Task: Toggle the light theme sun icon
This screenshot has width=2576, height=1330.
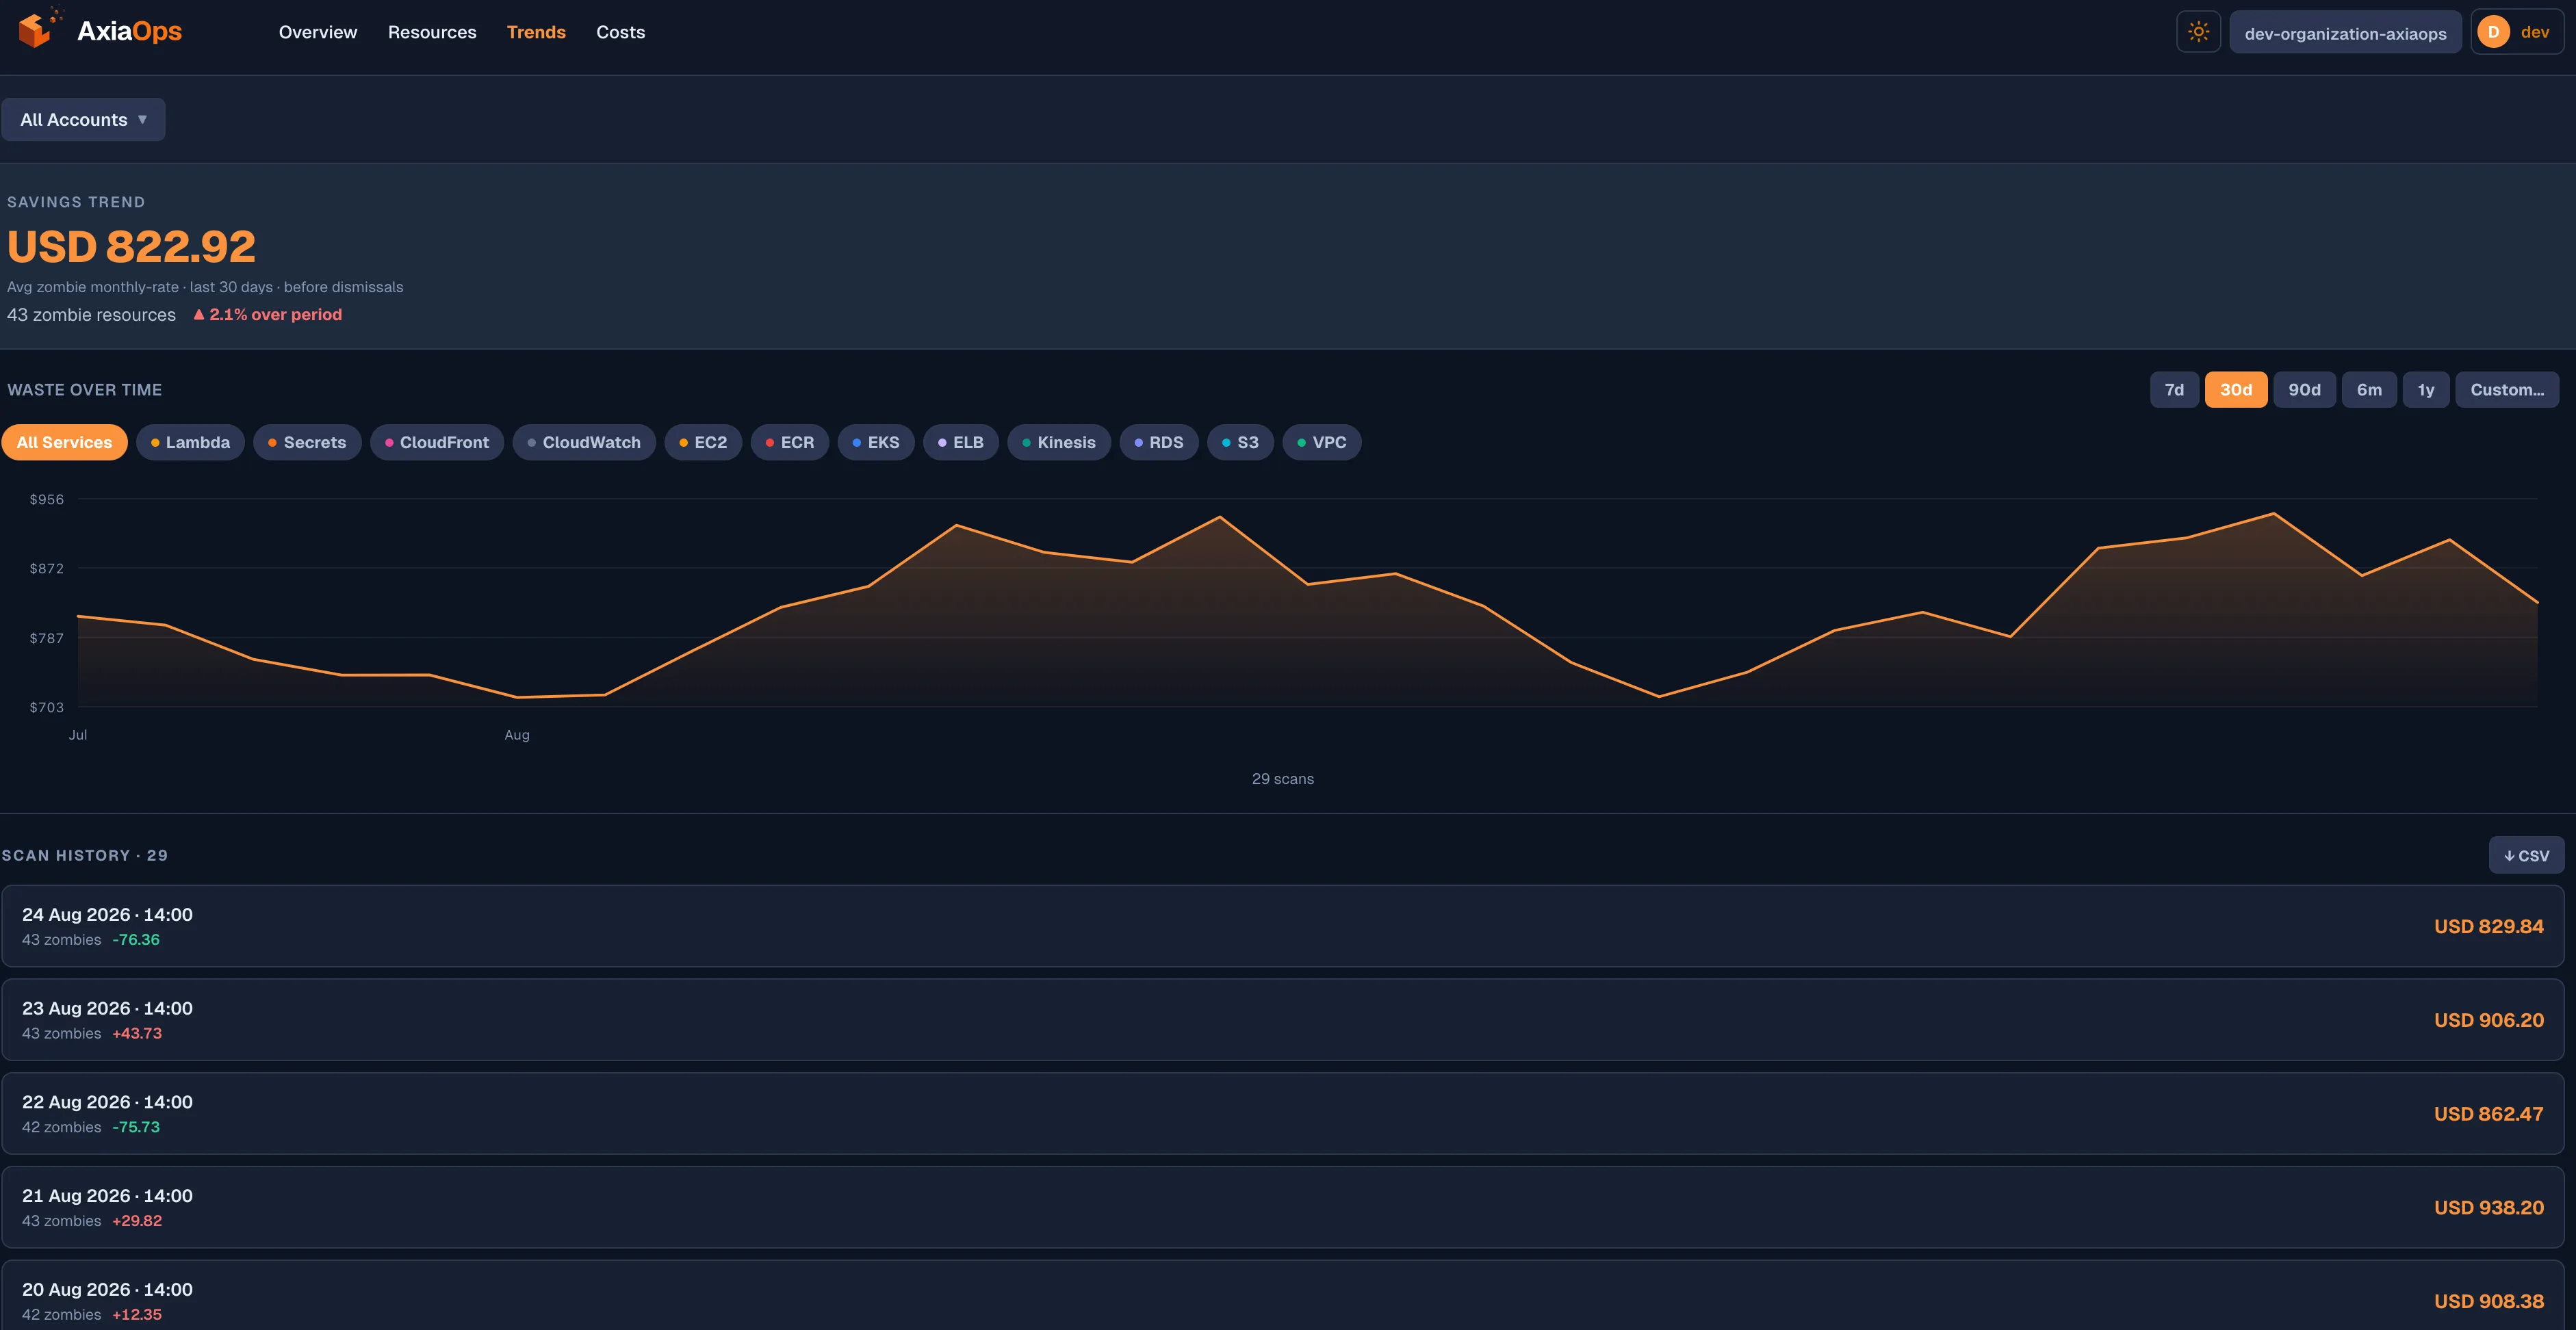Action: 2198,32
